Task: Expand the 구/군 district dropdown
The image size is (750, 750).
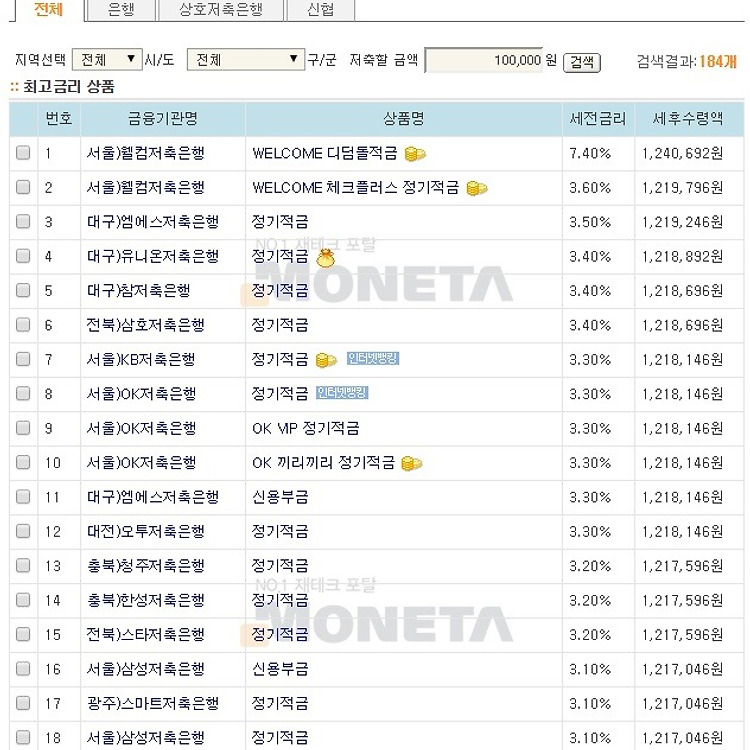Action: click(x=246, y=60)
